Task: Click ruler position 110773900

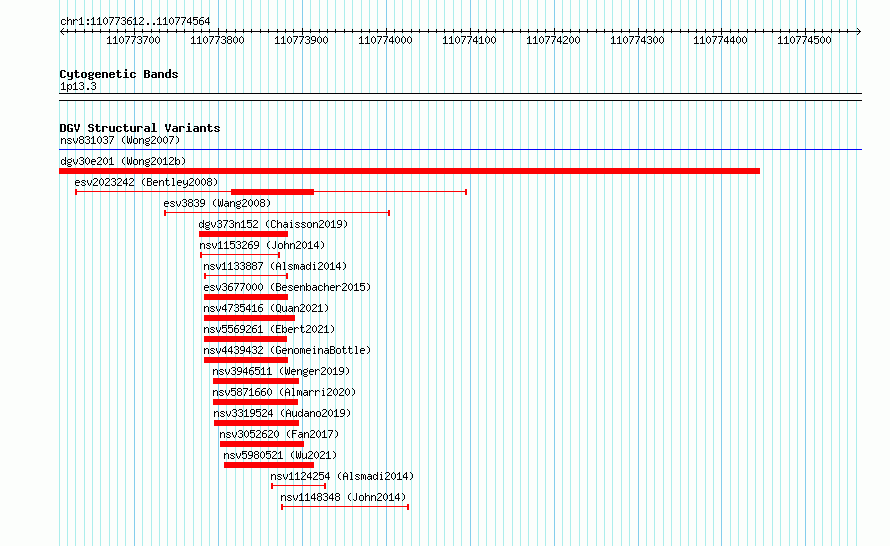Action: click(301, 40)
